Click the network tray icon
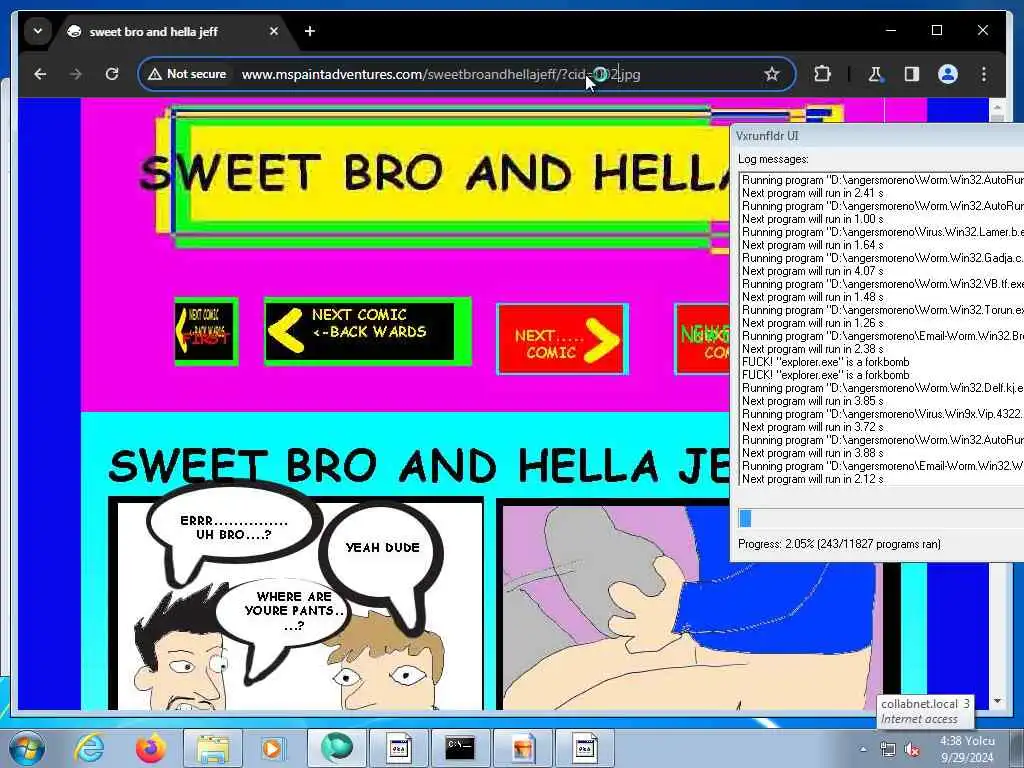The image size is (1024, 768). pos(888,750)
